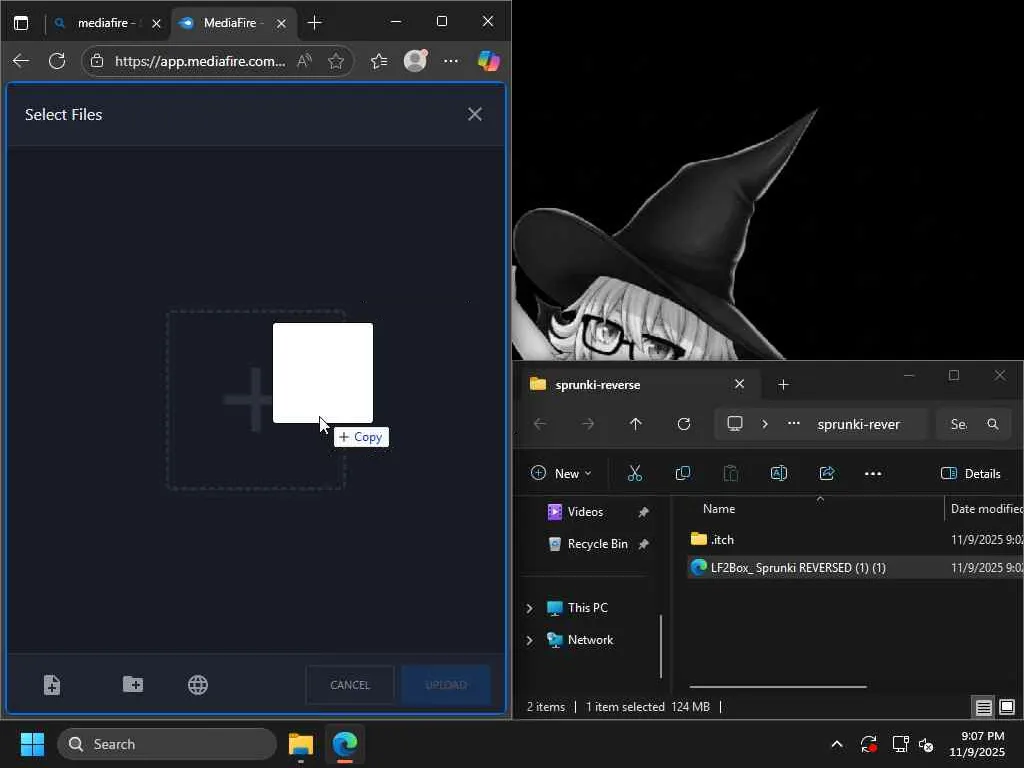Toggle the Details pane button
Viewport: 1024px width, 768px height.
(970, 473)
